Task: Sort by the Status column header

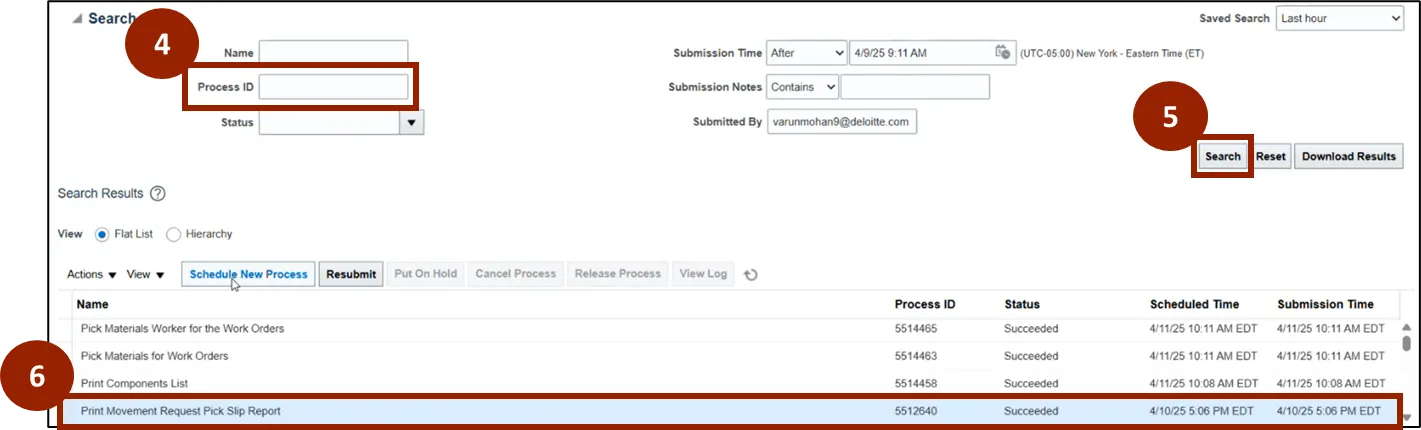Action: 1022,304
